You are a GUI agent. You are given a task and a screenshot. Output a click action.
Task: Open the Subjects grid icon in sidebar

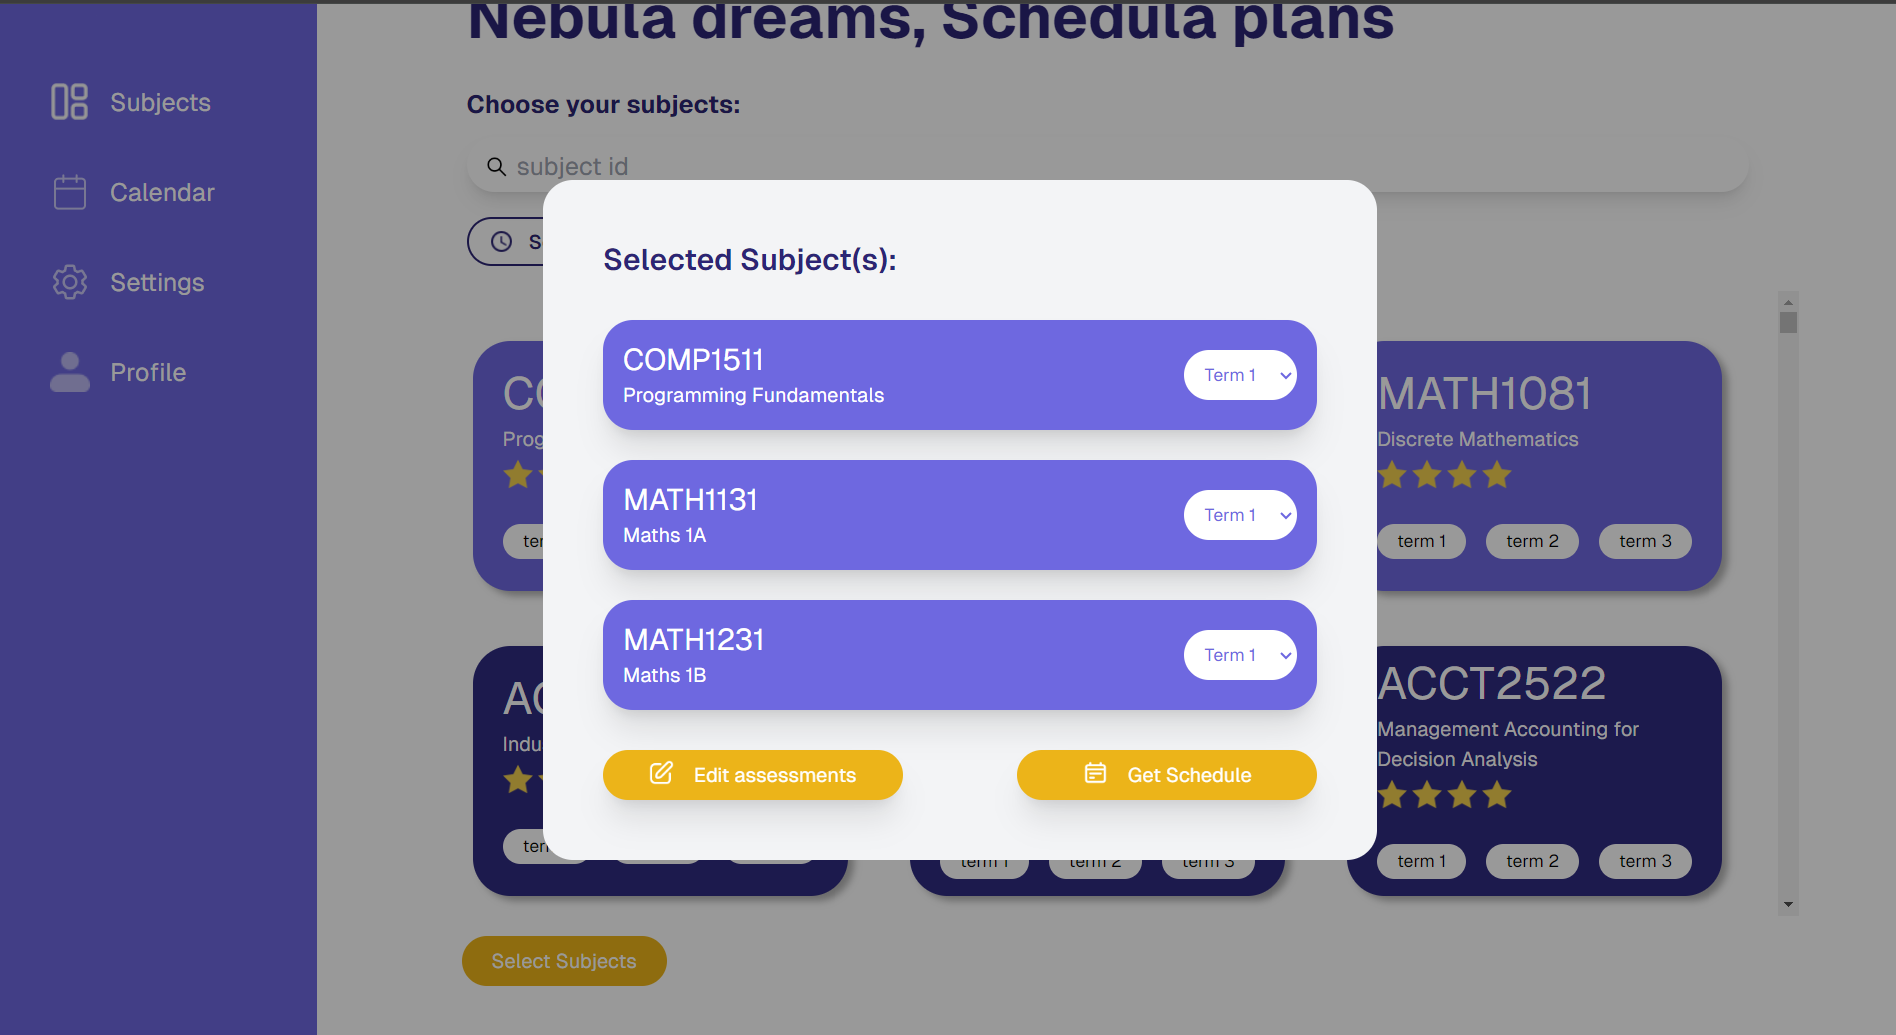tap(69, 102)
